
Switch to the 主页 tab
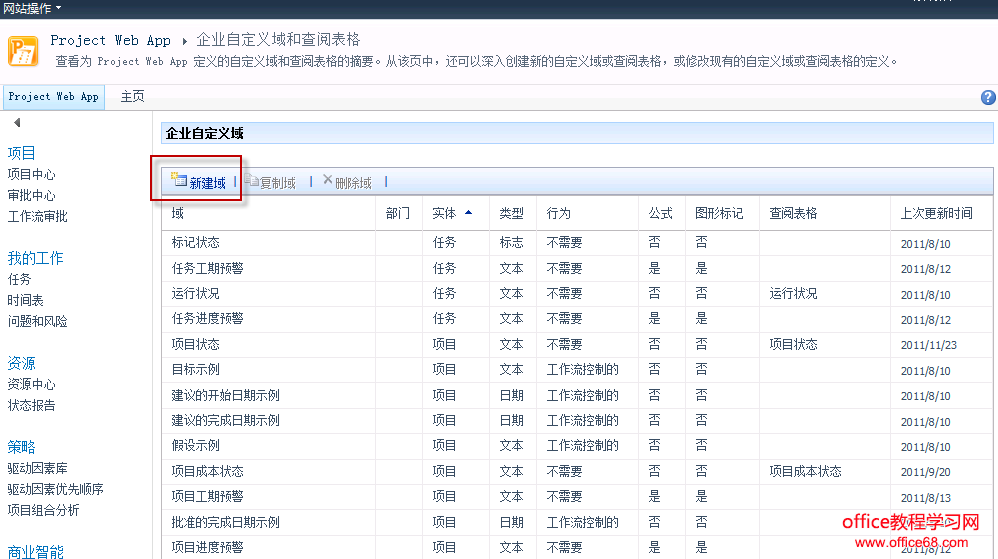[132, 97]
